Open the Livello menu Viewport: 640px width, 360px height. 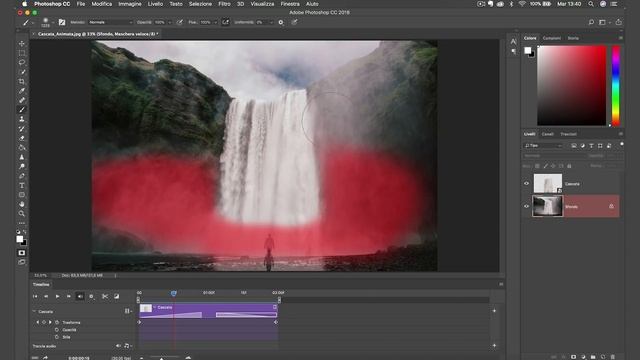click(x=155, y=4)
